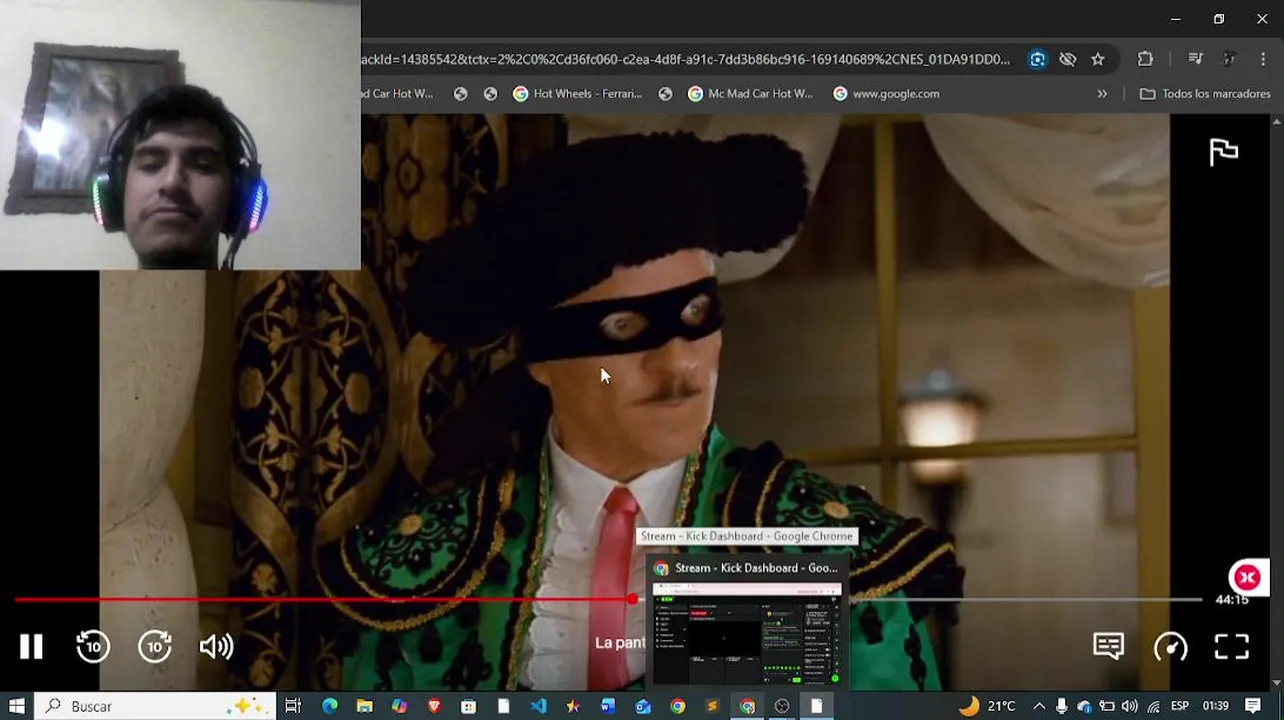This screenshot has height=720, width=1284.
Task: Rewind the video 10 seconds
Action: [x=93, y=647]
